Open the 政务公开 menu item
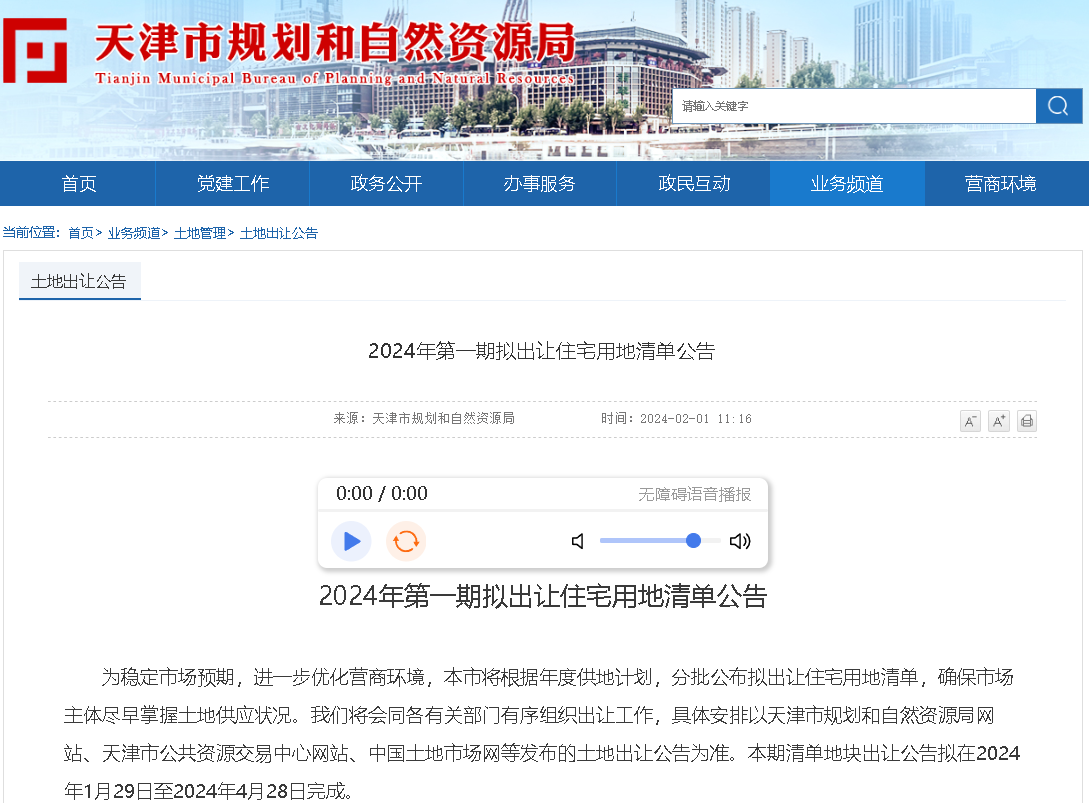1089x803 pixels. (386, 184)
